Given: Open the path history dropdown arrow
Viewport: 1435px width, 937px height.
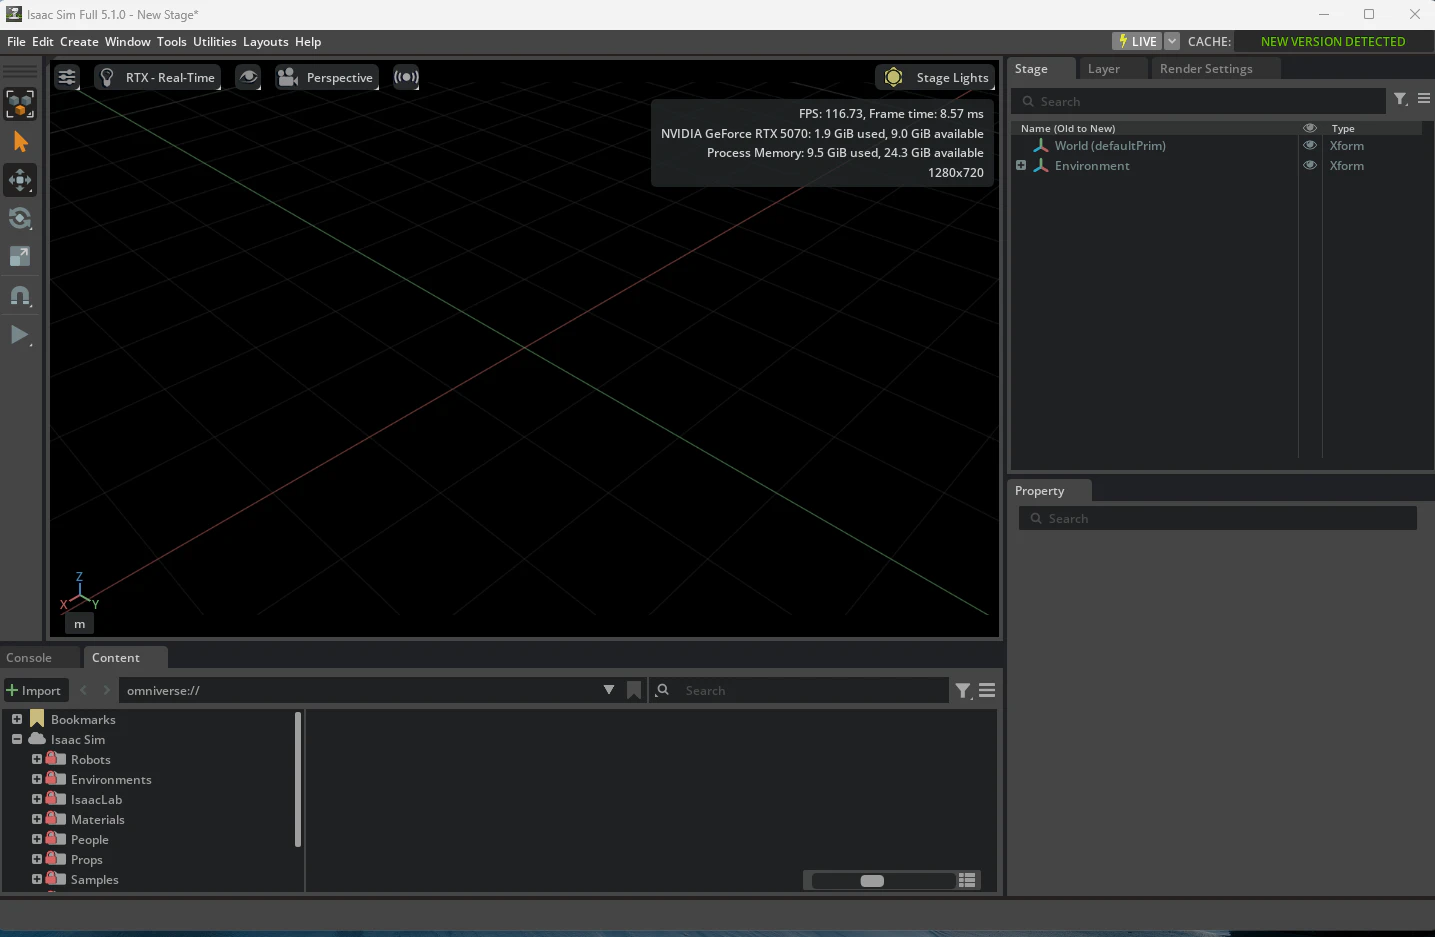Looking at the screenshot, I should (x=609, y=690).
